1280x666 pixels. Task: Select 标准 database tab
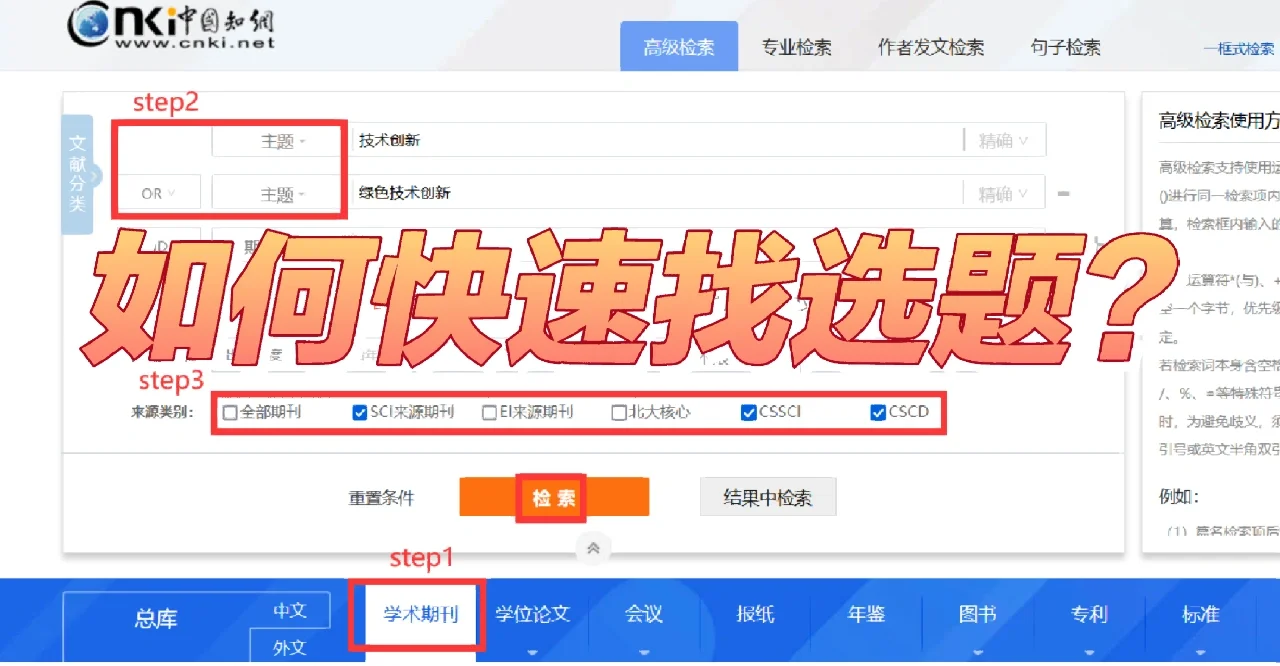tap(1200, 613)
